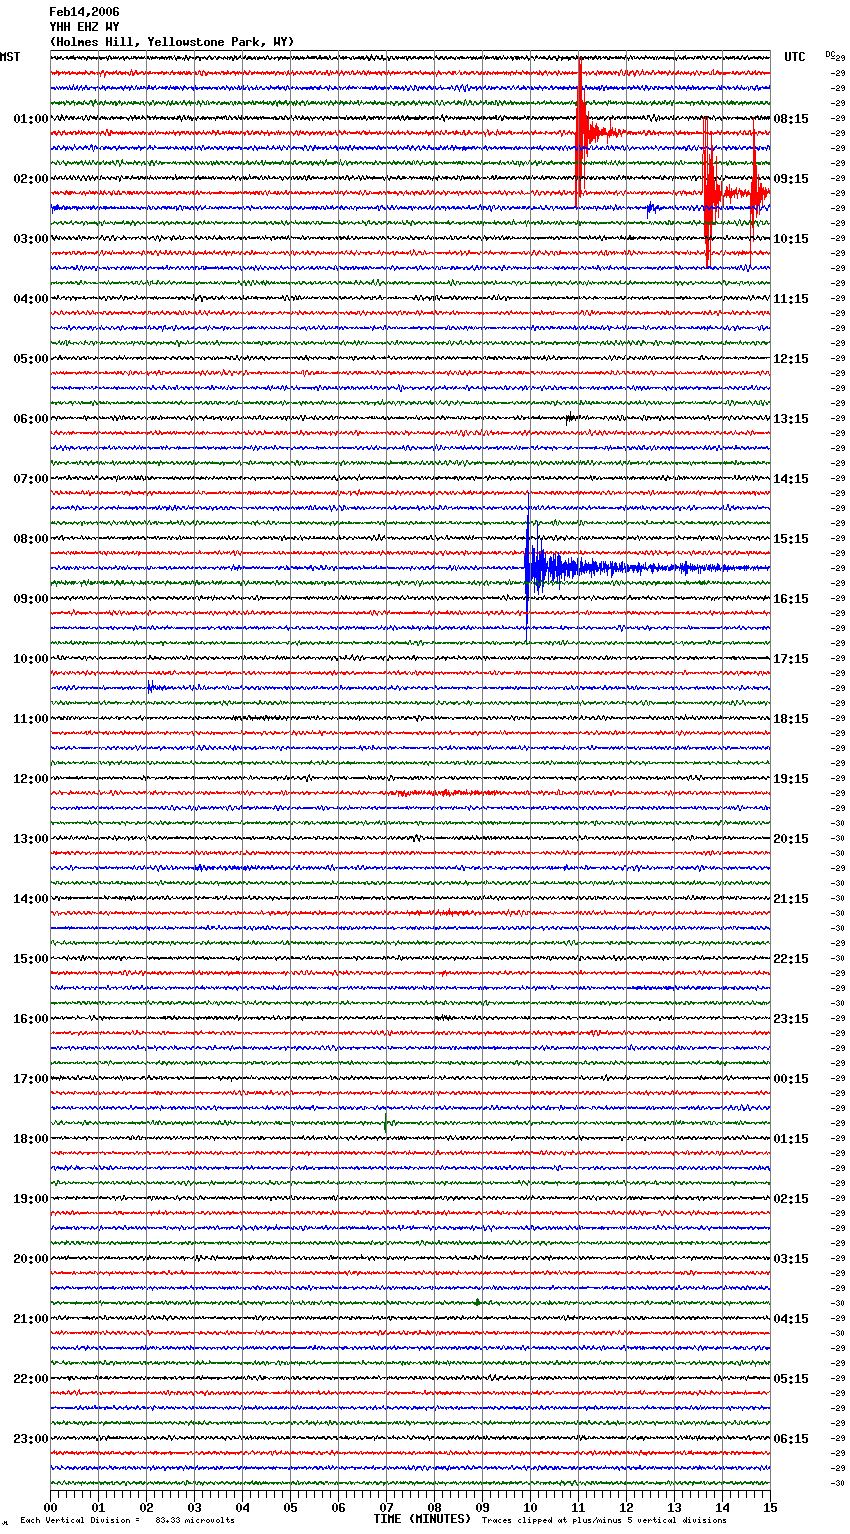
Task: Click the 13 minute axis tick label
Action: (674, 1507)
